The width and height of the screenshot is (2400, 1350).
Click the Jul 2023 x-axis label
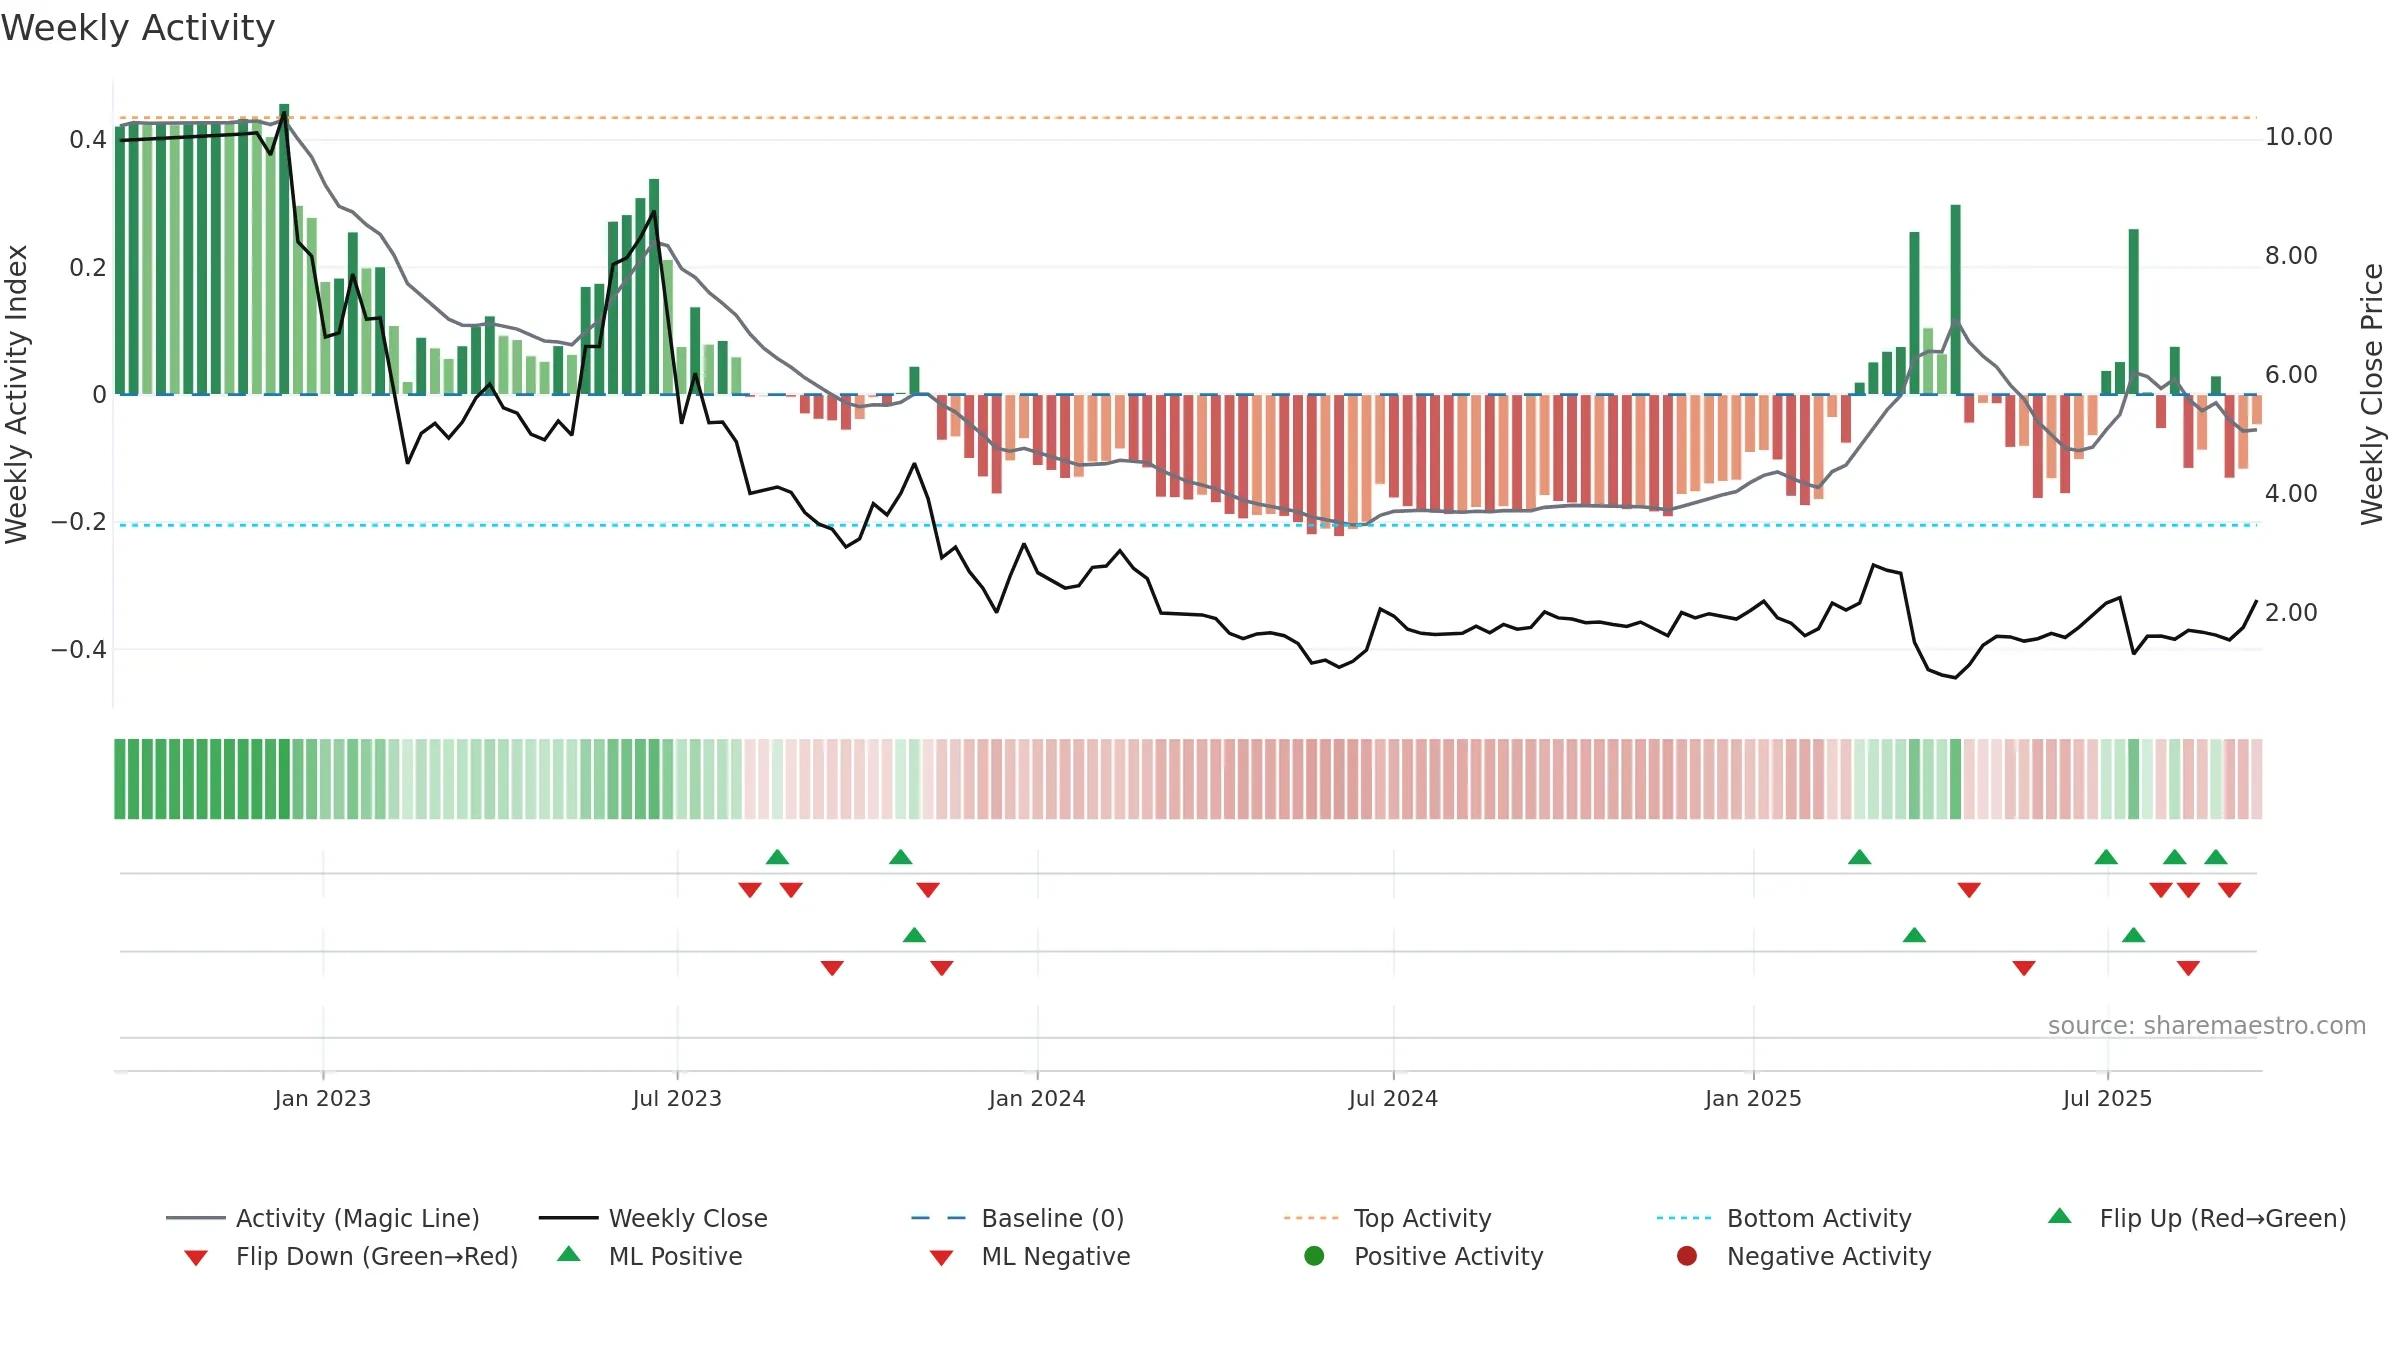pos(677,1098)
